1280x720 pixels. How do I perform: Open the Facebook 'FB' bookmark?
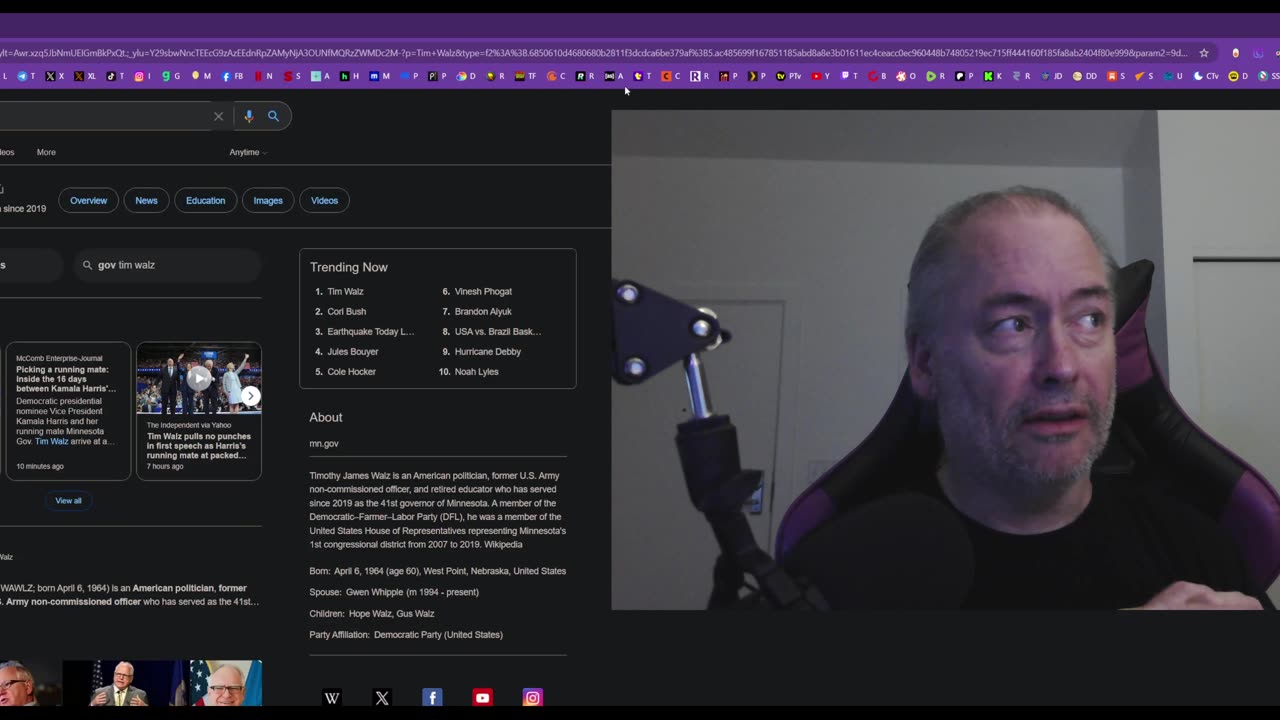[x=233, y=76]
